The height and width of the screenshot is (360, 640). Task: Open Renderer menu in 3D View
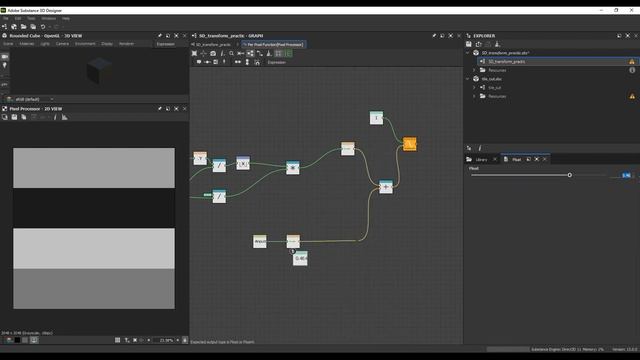(127, 44)
